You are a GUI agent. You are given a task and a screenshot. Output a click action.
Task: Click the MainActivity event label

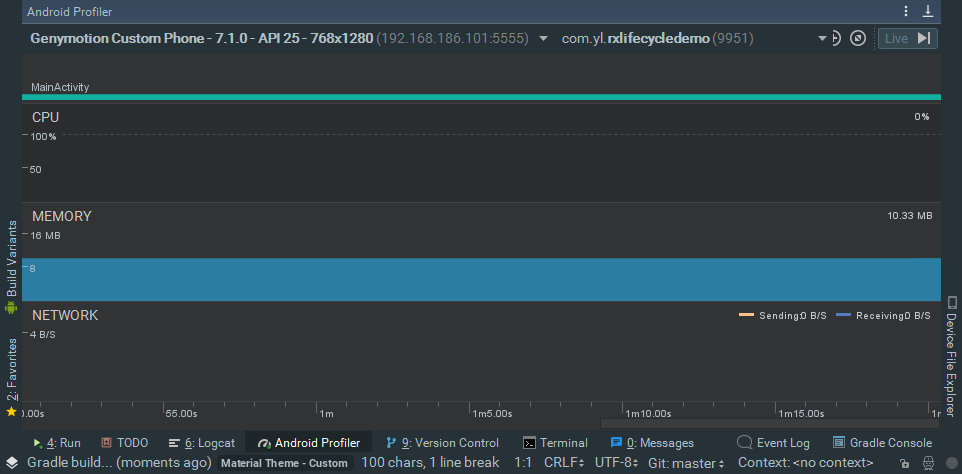[60, 87]
